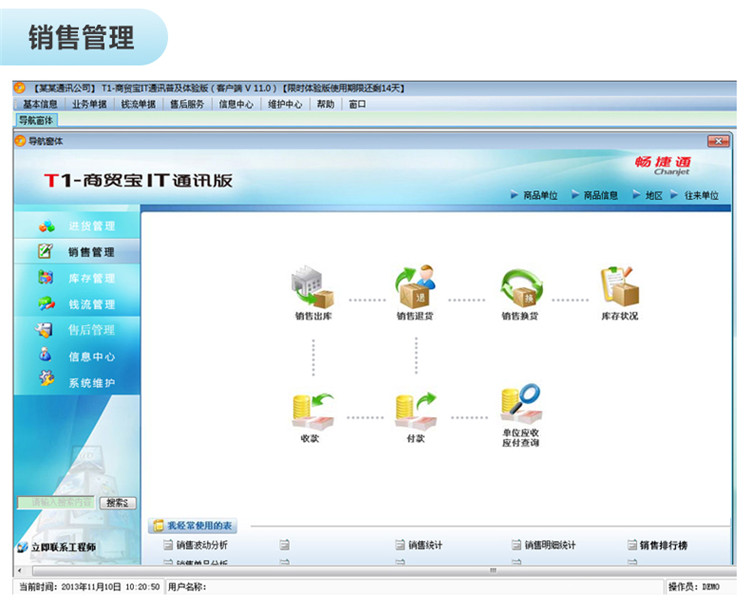Image resolution: width=750 pixels, height=603 pixels.
Task: Open the 销售排行榜 report link
Action: click(663, 545)
